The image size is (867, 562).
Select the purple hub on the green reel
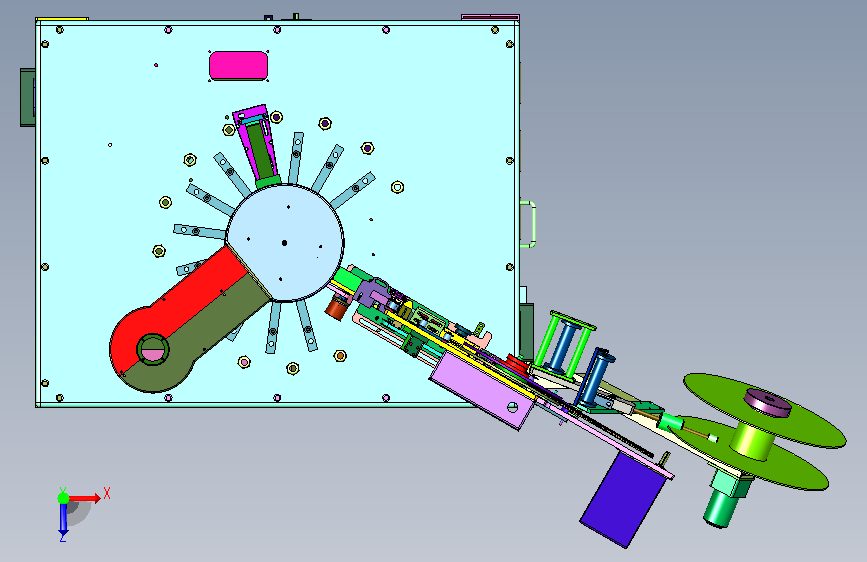(767, 402)
